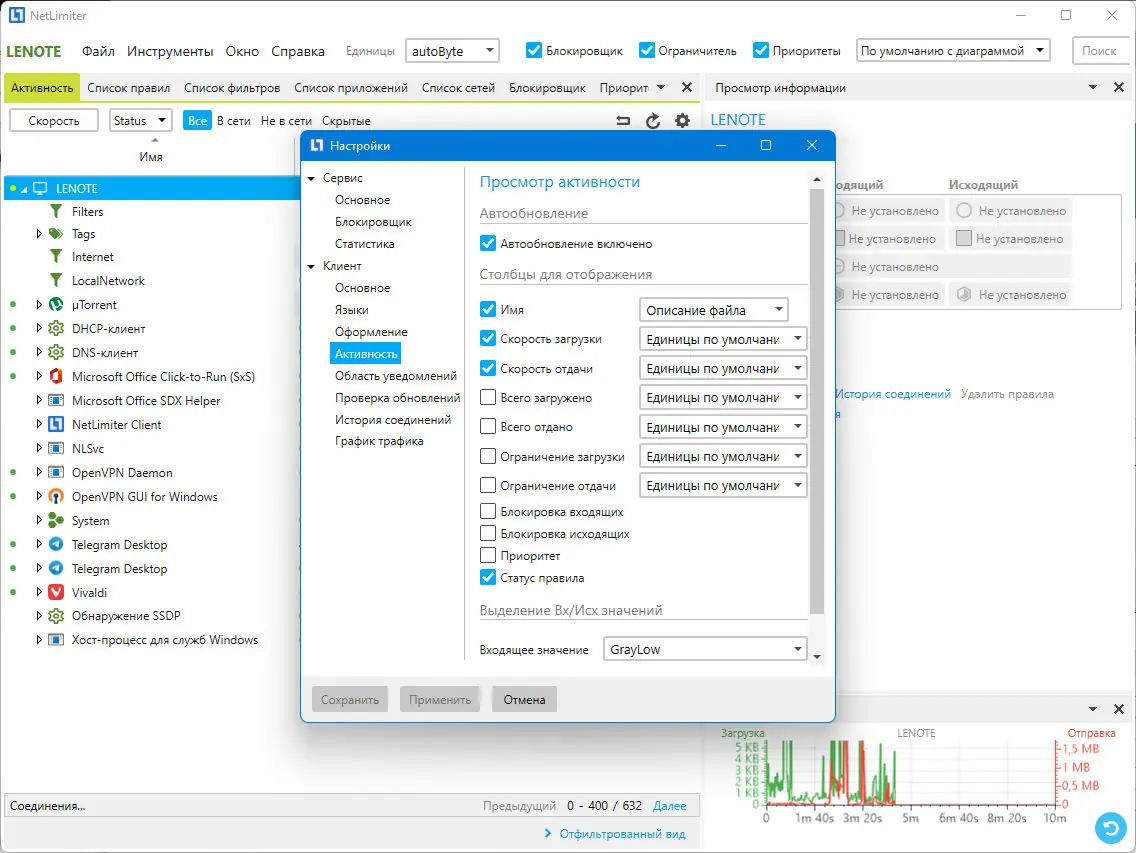Enable Ограничение загрузки column checkbox
This screenshot has height=853, width=1136.
(x=488, y=456)
